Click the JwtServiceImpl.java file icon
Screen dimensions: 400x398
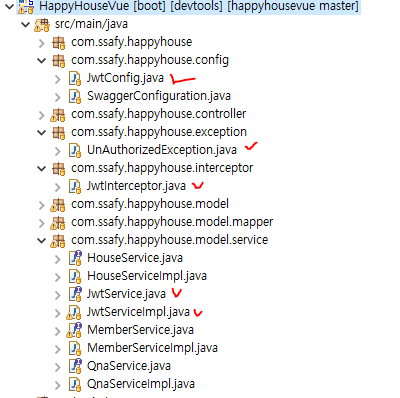click(x=74, y=313)
